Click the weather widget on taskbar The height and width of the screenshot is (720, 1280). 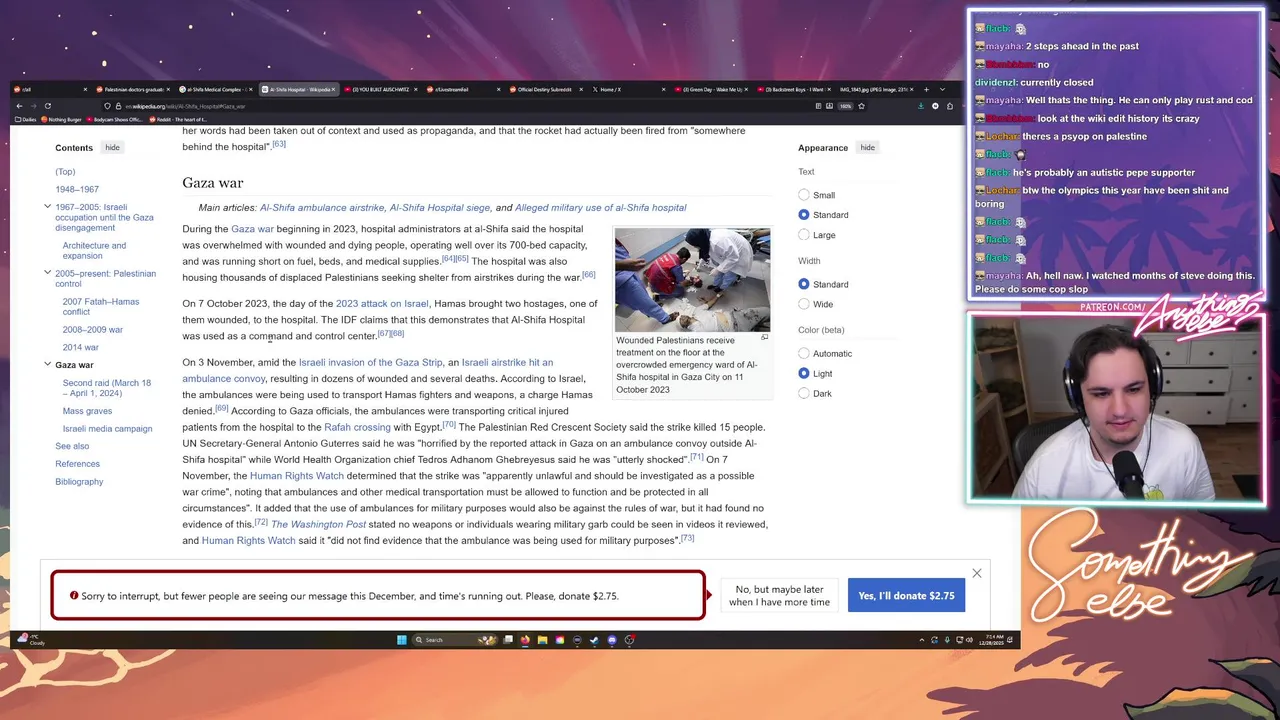(x=30, y=640)
